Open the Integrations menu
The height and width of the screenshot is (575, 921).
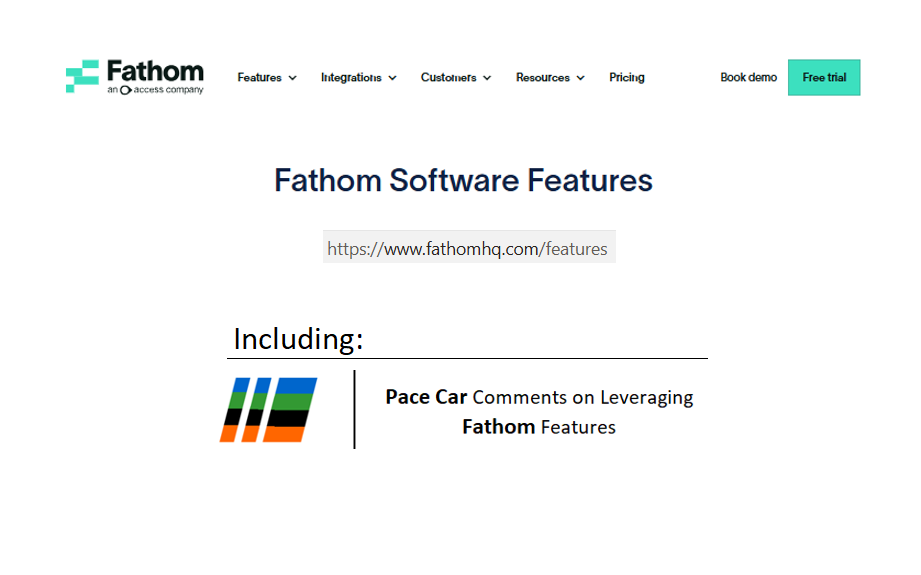click(351, 78)
